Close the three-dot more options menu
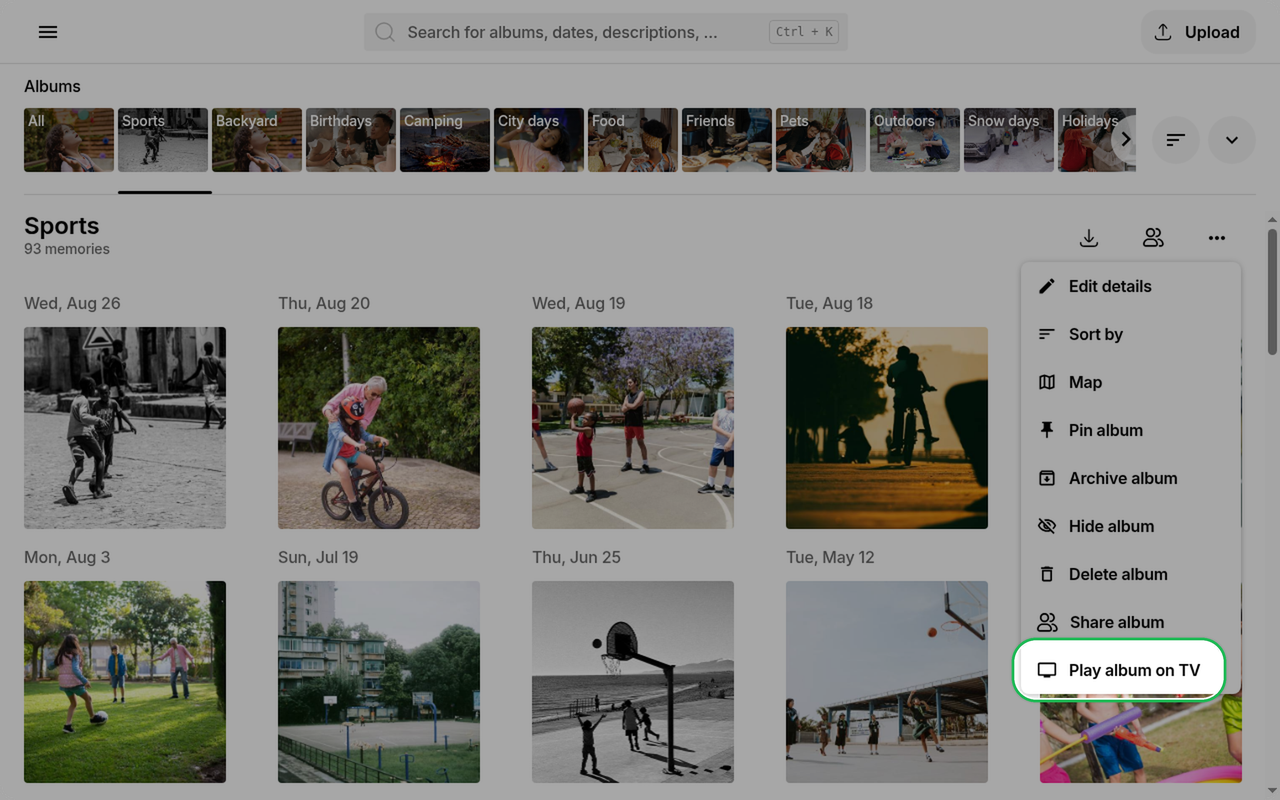The width and height of the screenshot is (1280, 800). 1217,238
